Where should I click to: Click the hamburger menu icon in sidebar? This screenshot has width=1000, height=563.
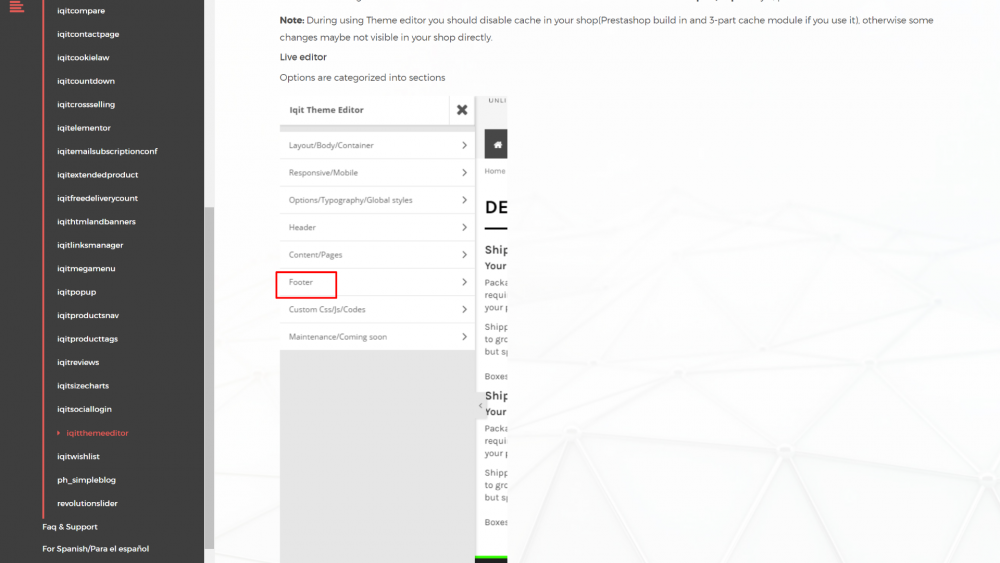click(17, 6)
